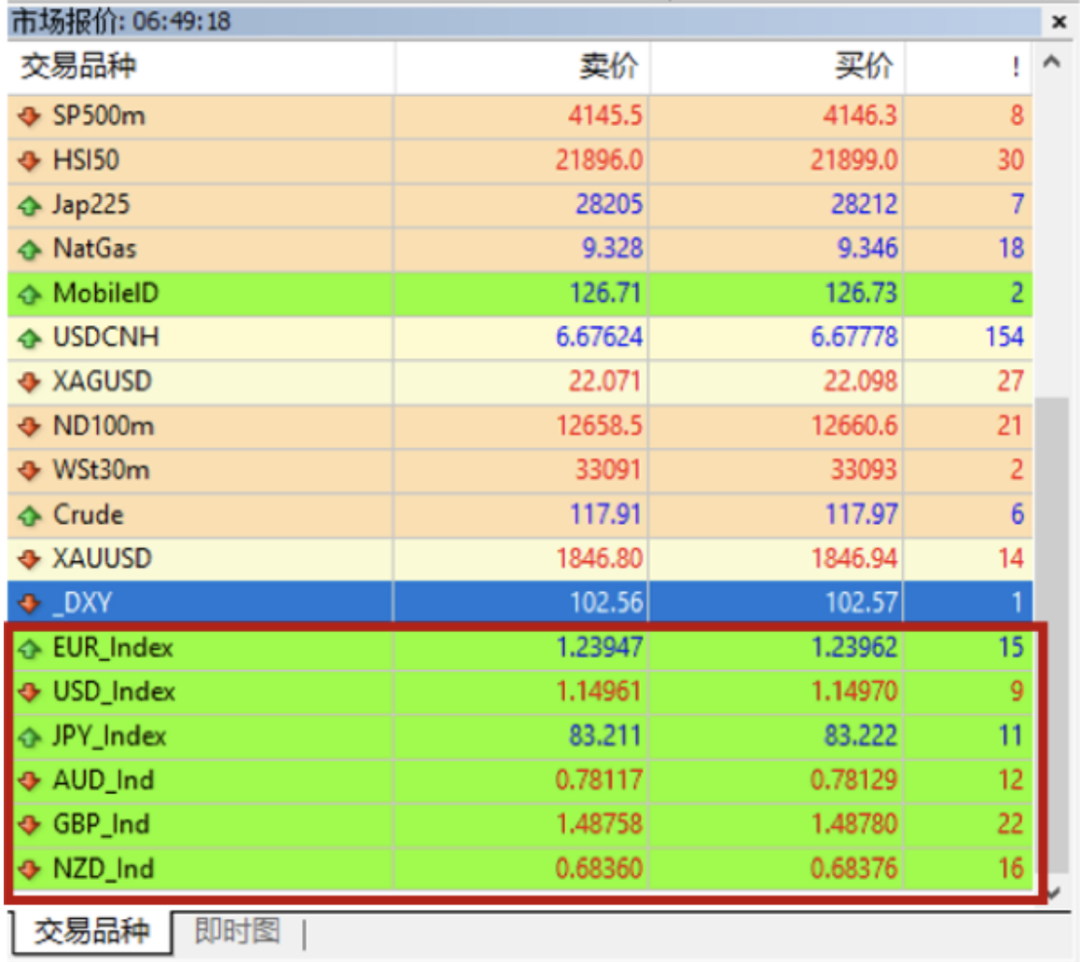Click the up arrow icon beside JPY_Index

coord(30,737)
